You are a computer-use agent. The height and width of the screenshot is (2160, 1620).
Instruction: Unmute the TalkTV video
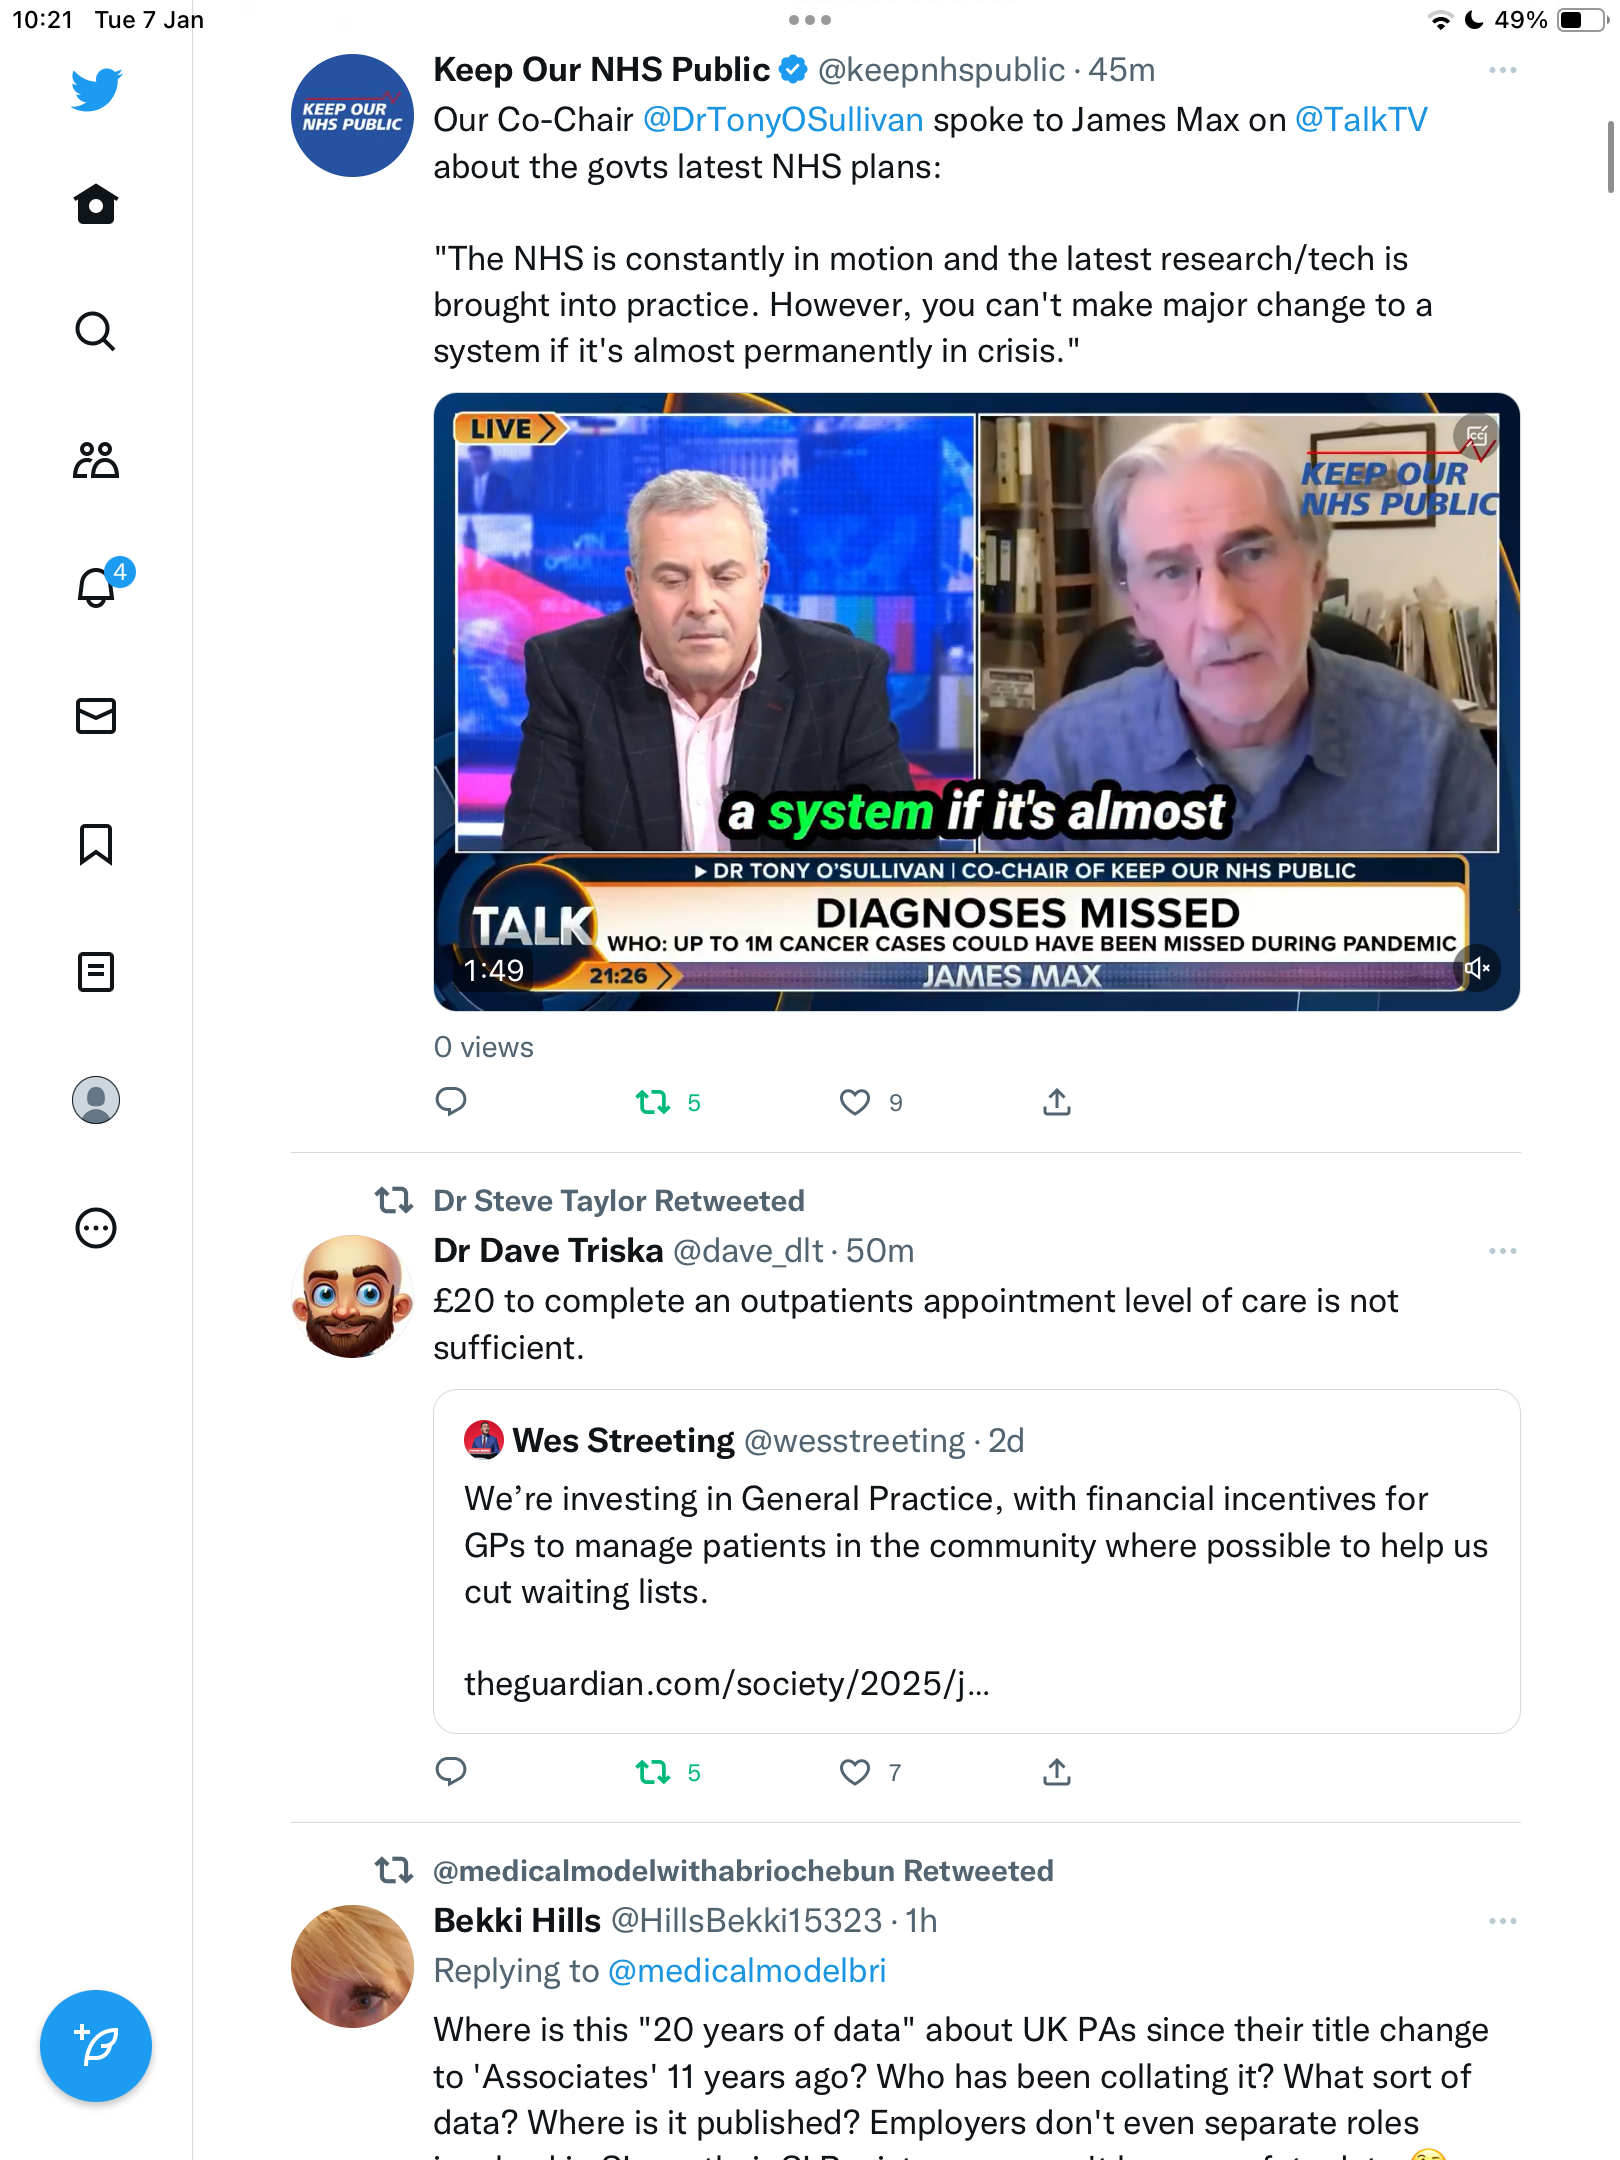pyautogui.click(x=1477, y=967)
